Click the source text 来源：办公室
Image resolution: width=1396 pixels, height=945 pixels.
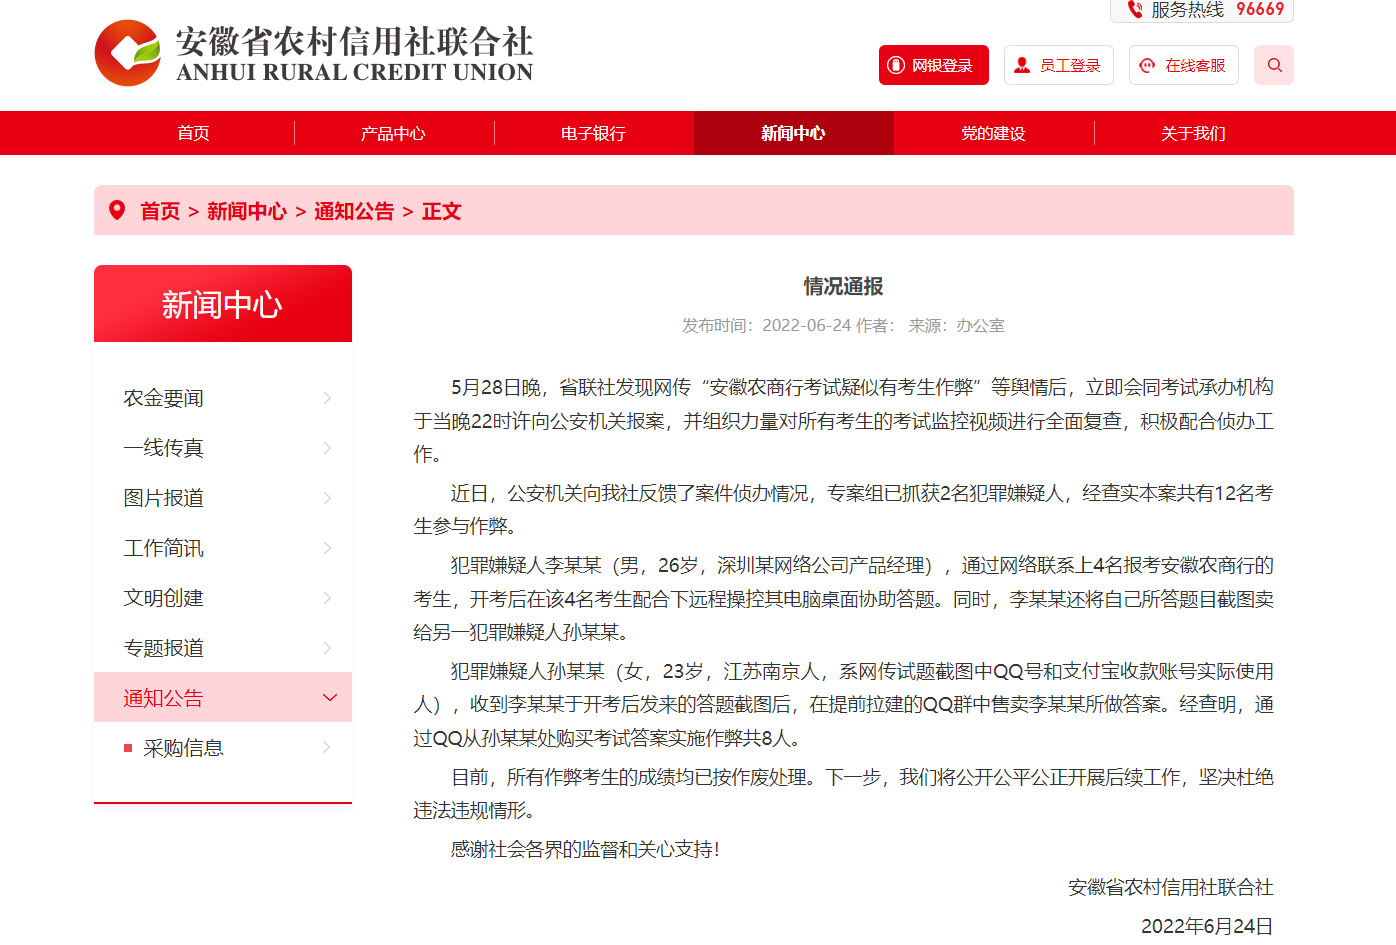click(x=956, y=326)
